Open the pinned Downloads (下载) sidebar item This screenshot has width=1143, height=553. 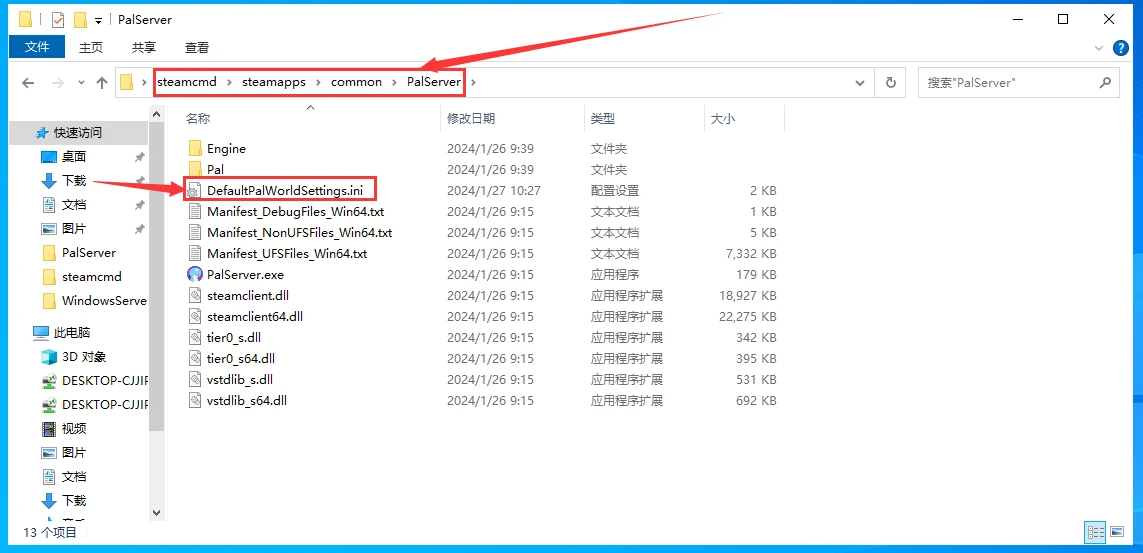[74, 181]
